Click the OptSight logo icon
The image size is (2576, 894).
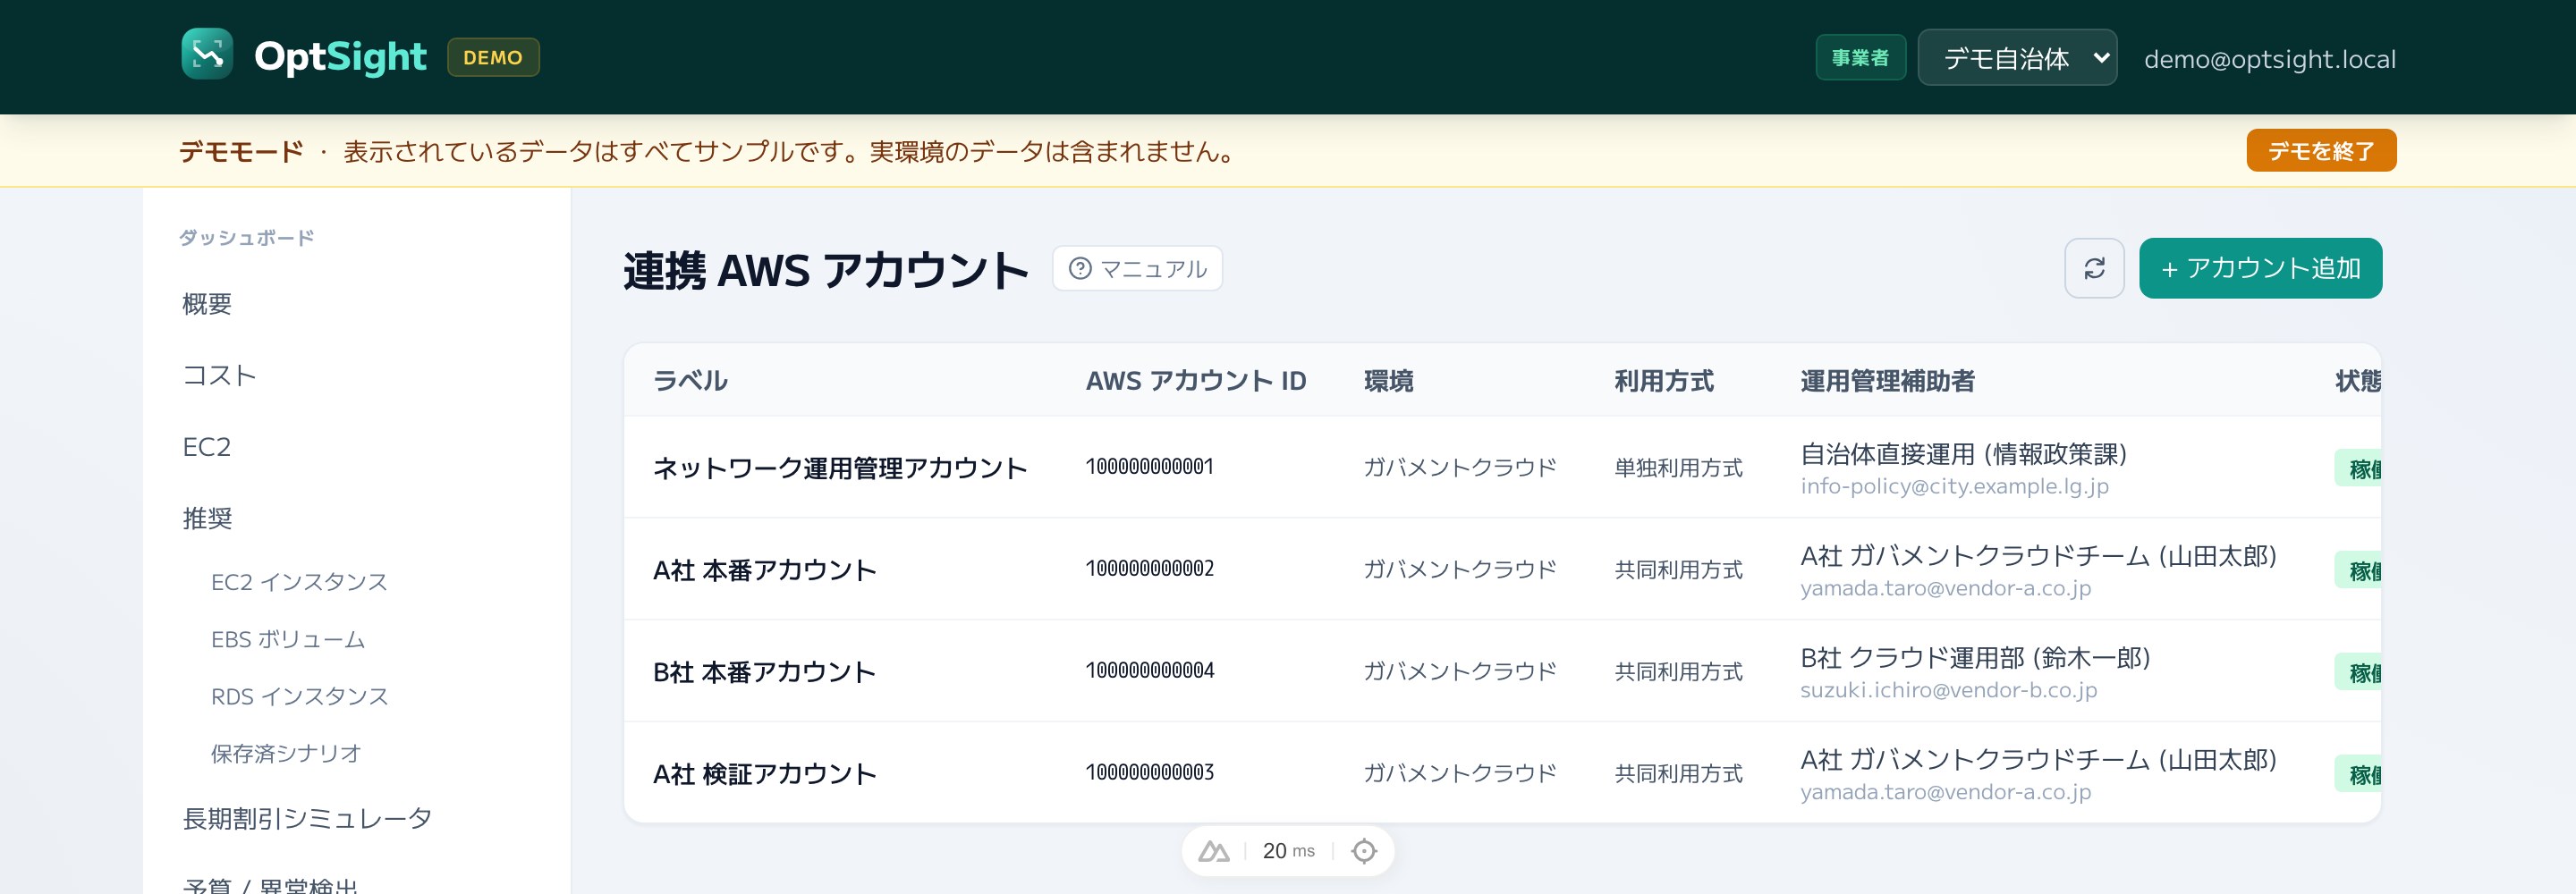click(x=207, y=54)
